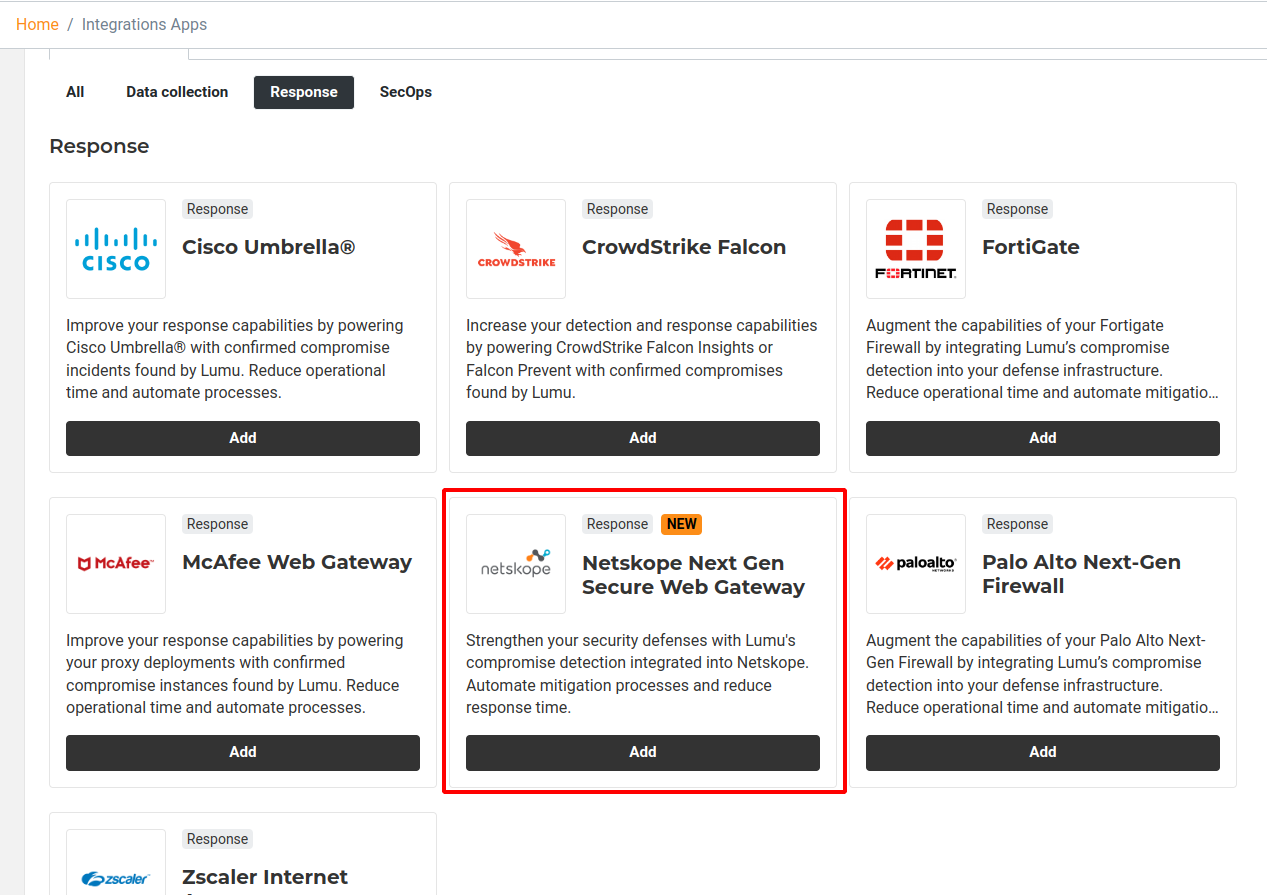The width and height of the screenshot is (1267, 895).
Task: Add the Cisco Umbrella integration
Action: pyautogui.click(x=243, y=438)
